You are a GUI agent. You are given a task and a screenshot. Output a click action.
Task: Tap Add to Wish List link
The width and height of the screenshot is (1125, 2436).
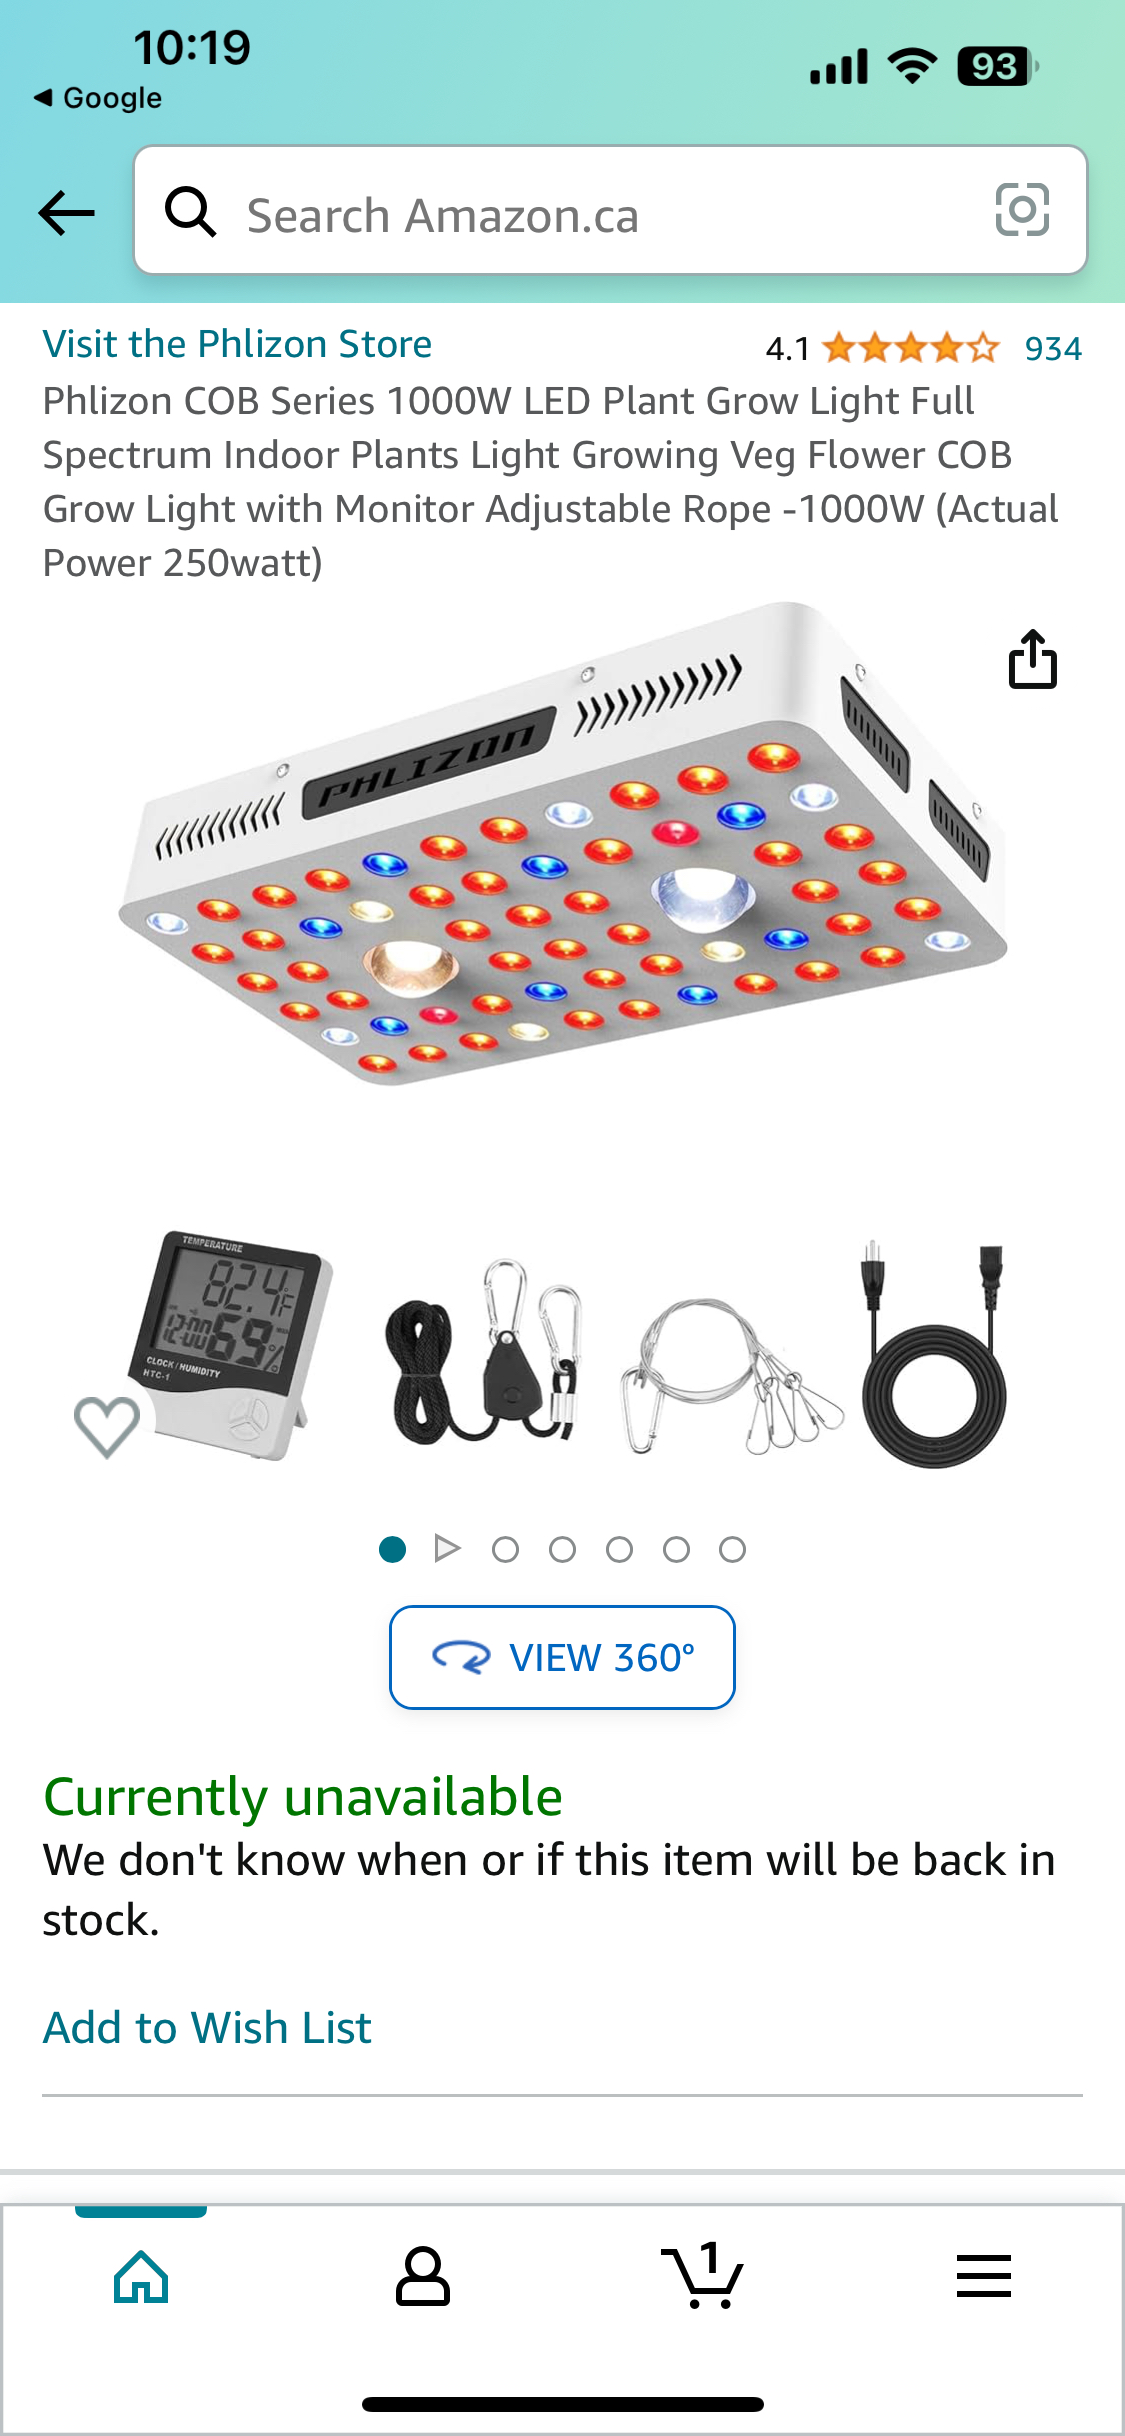pyautogui.click(x=207, y=2028)
